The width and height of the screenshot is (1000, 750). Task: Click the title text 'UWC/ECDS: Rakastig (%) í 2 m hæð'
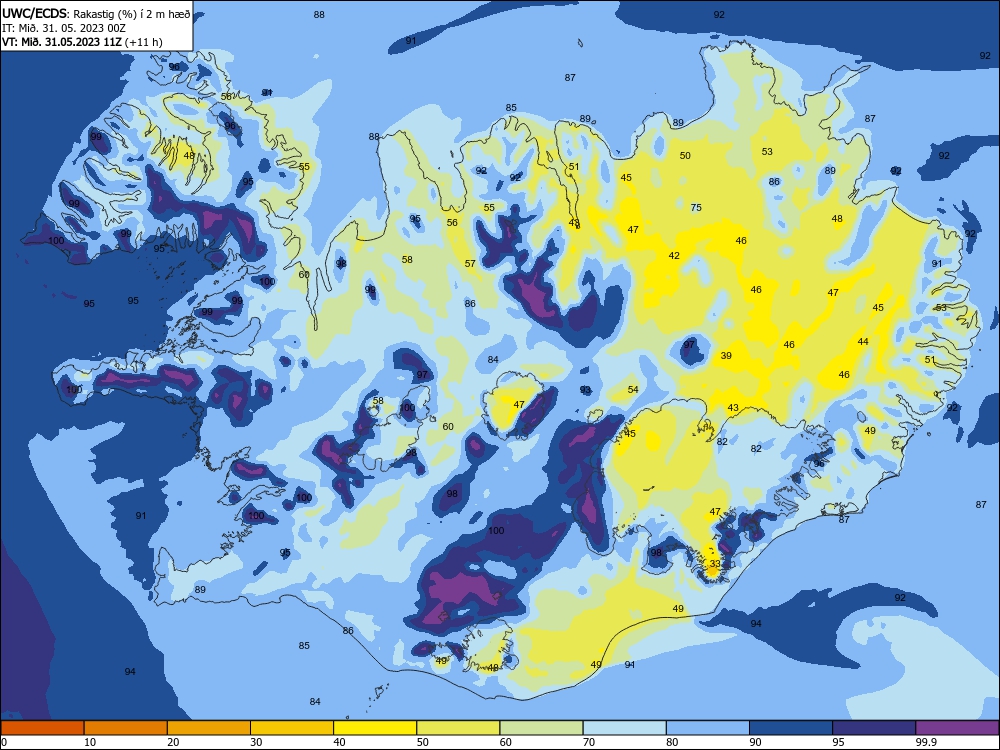(x=96, y=14)
